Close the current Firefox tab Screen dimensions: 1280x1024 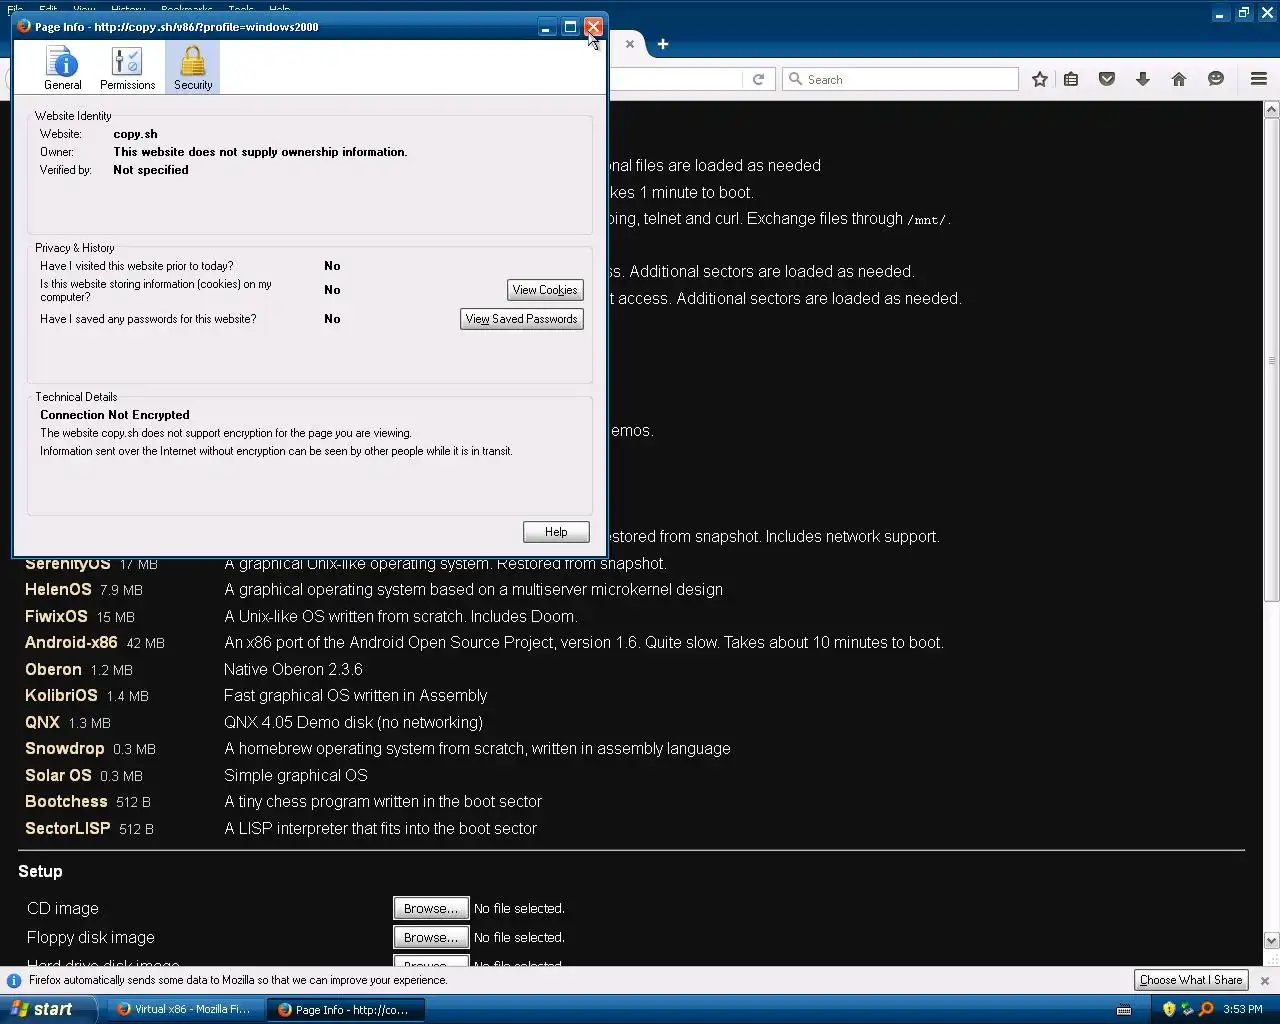pyautogui.click(x=630, y=44)
